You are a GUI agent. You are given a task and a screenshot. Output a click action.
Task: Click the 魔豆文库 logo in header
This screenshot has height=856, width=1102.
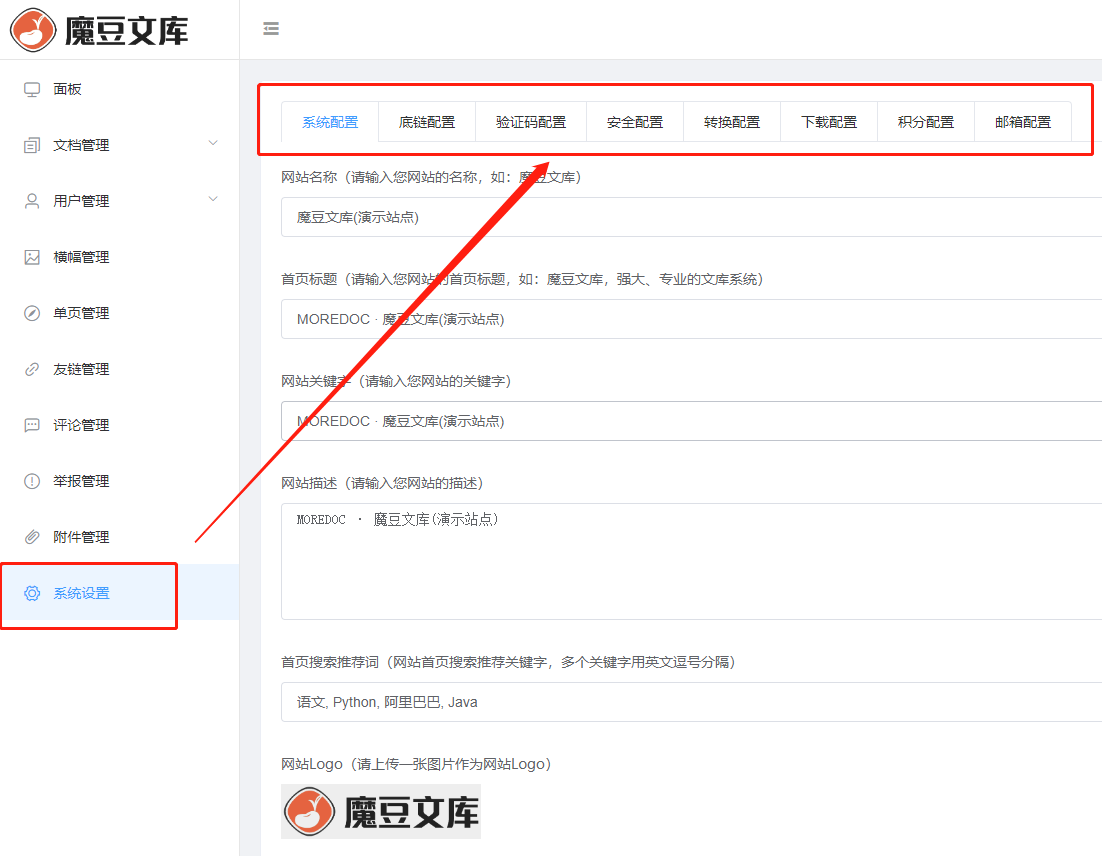coord(99,30)
